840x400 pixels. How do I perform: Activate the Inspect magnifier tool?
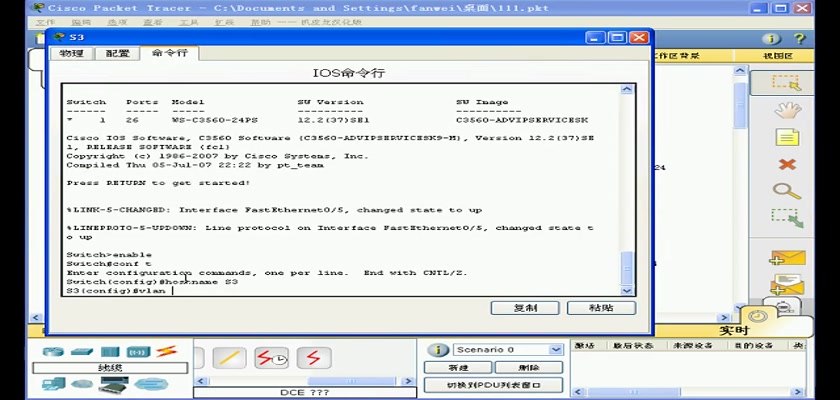(787, 190)
